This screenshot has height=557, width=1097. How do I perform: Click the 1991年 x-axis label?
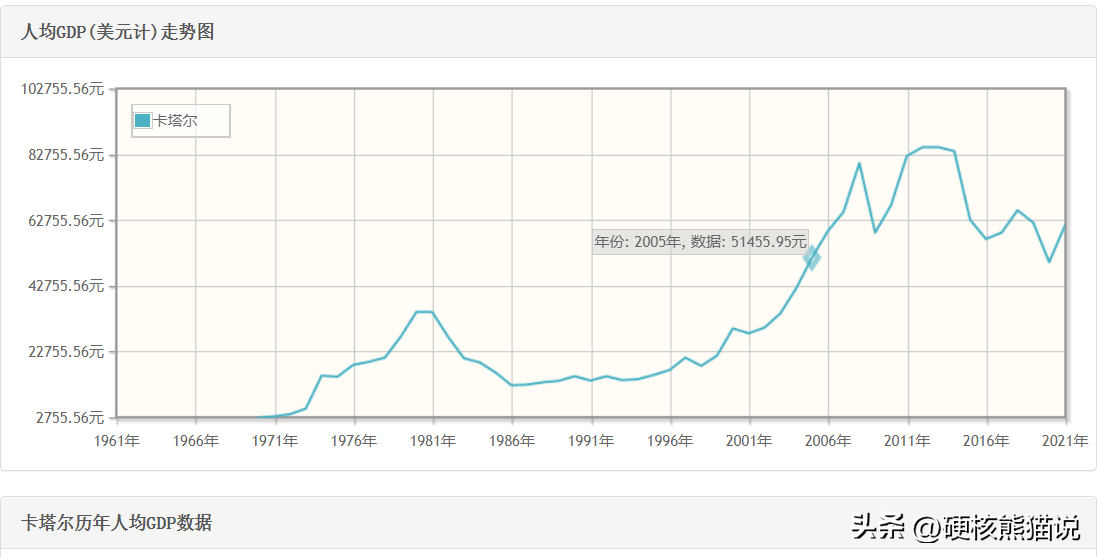pos(591,441)
